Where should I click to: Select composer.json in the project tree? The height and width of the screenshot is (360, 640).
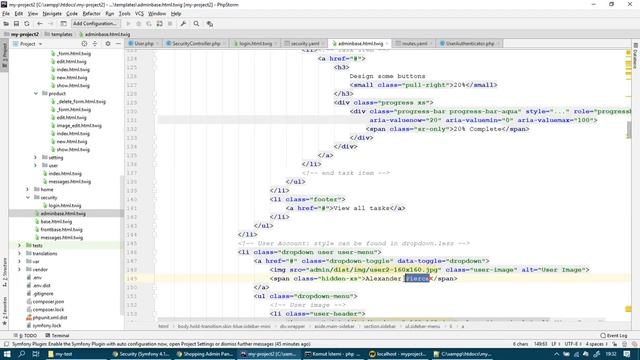(x=48, y=302)
